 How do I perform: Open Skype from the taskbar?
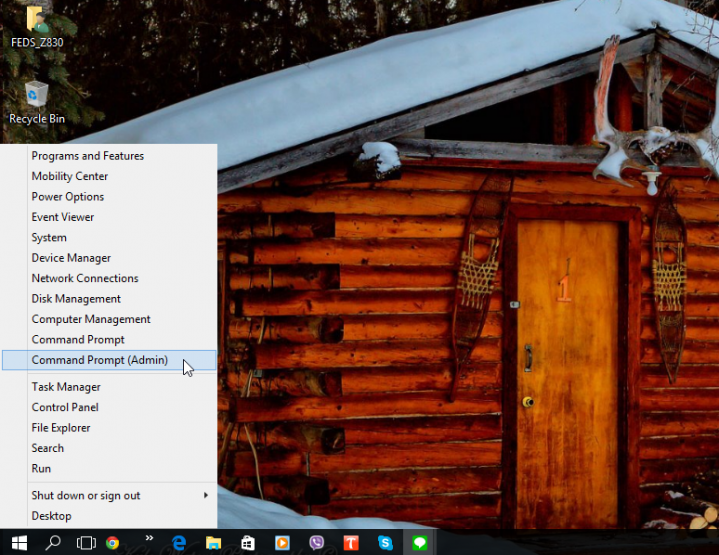click(385, 543)
